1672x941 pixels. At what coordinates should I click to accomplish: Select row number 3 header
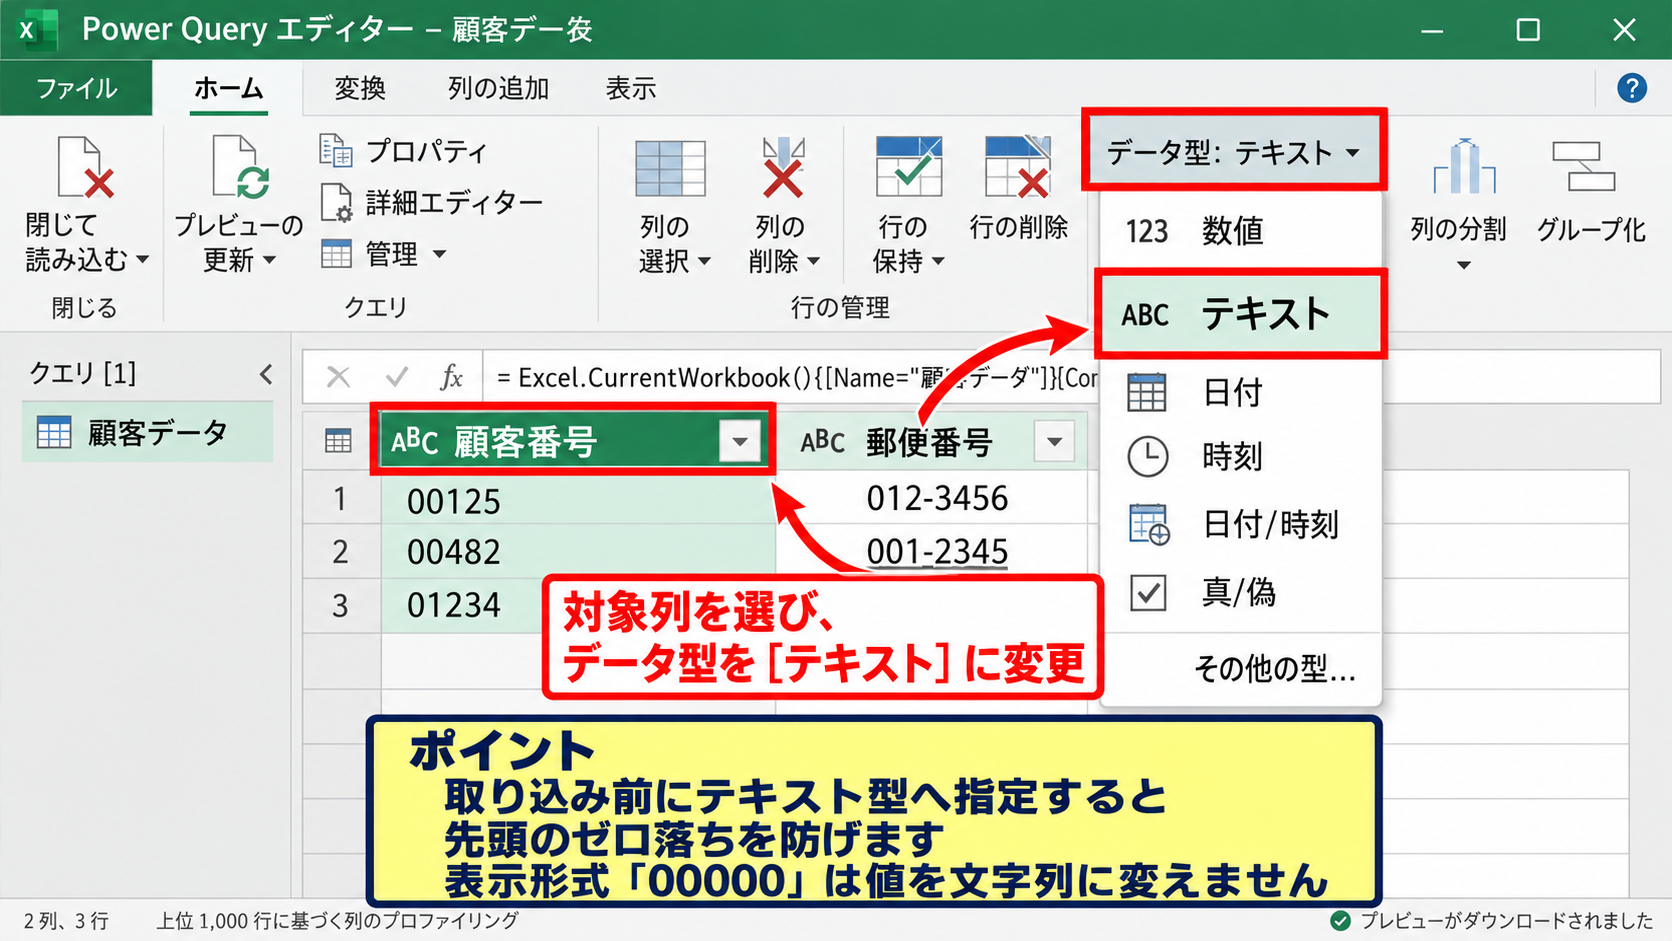point(341,605)
